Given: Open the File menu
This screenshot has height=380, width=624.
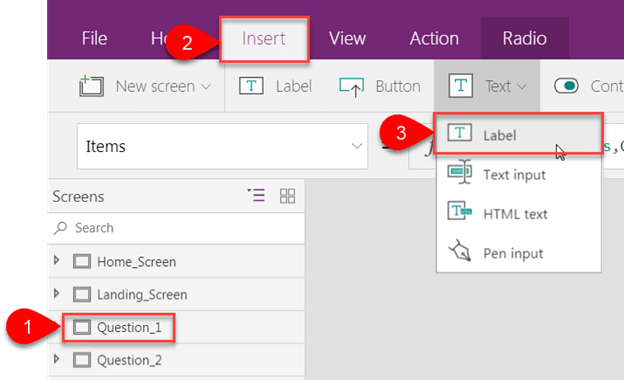Looking at the screenshot, I should 94,39.
